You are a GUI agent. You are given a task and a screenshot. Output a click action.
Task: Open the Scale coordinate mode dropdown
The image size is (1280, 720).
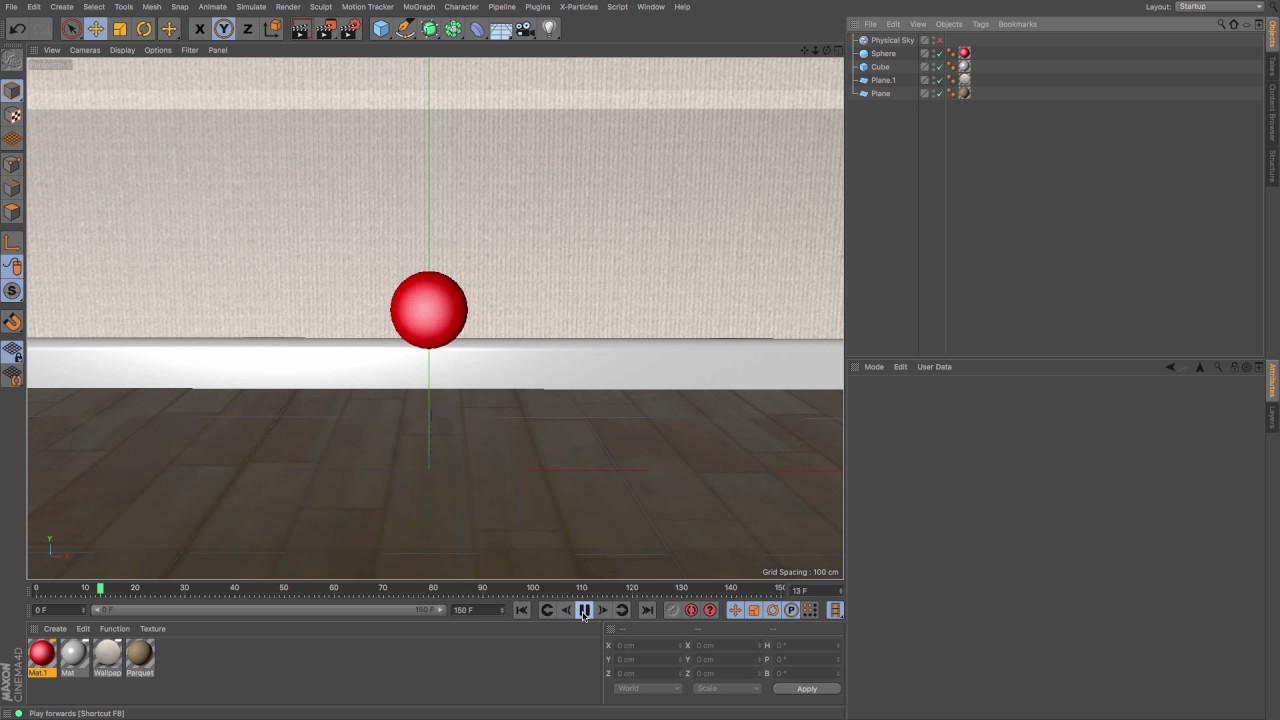[x=727, y=688]
